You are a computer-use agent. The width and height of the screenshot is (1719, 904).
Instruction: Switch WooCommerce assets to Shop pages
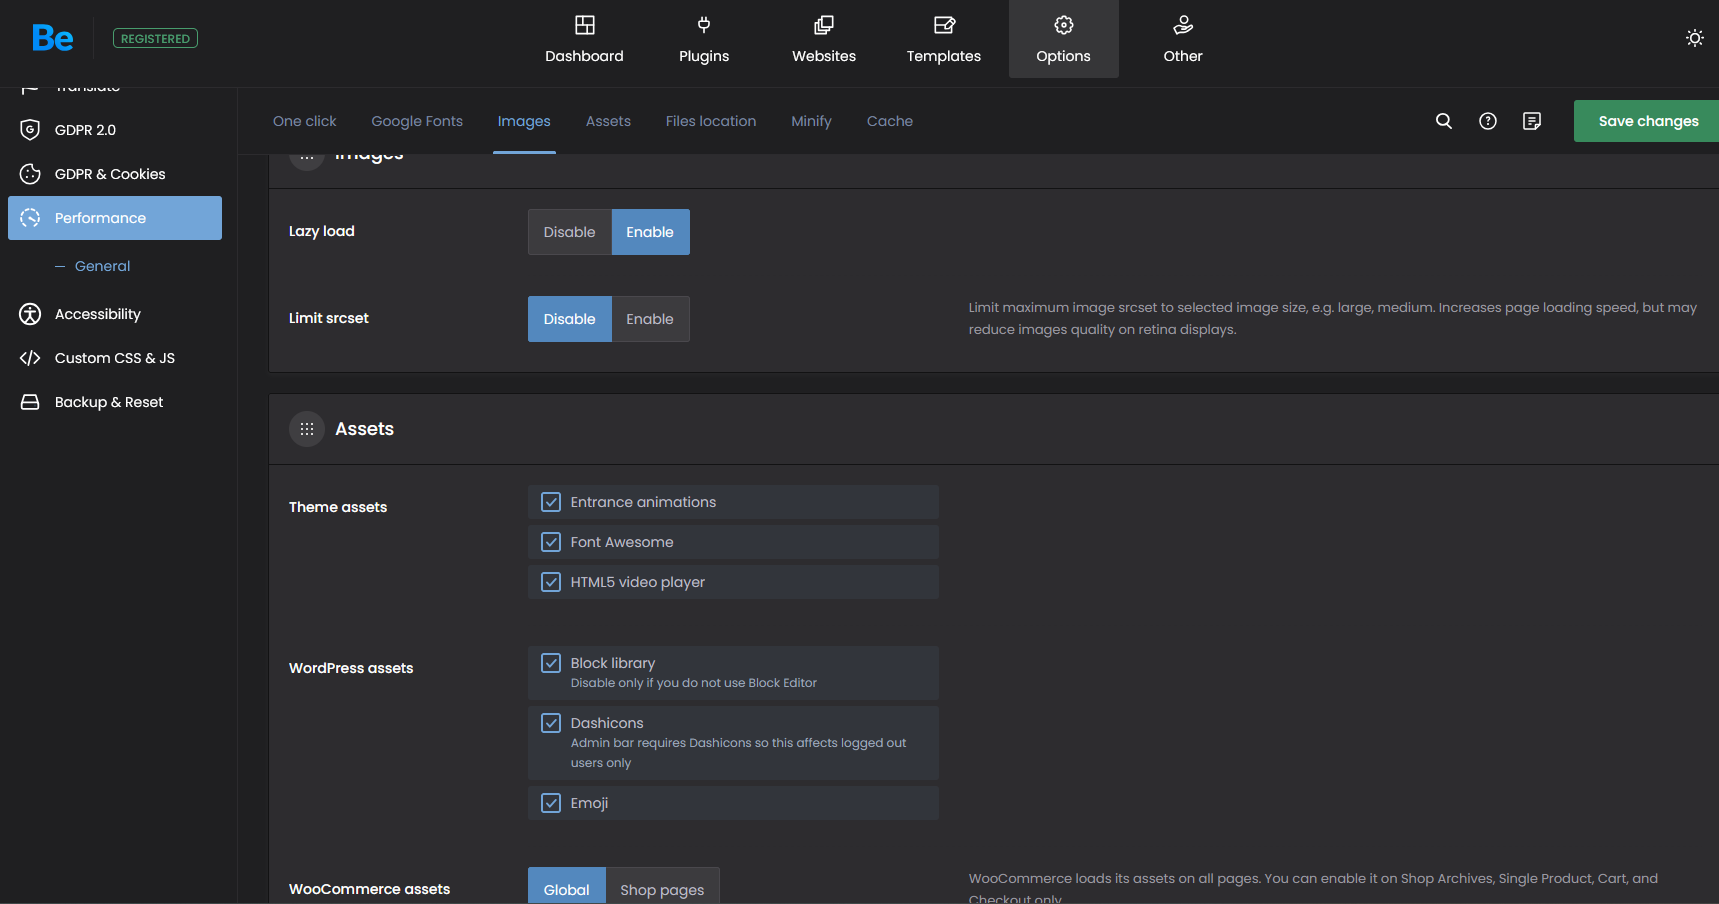(661, 888)
